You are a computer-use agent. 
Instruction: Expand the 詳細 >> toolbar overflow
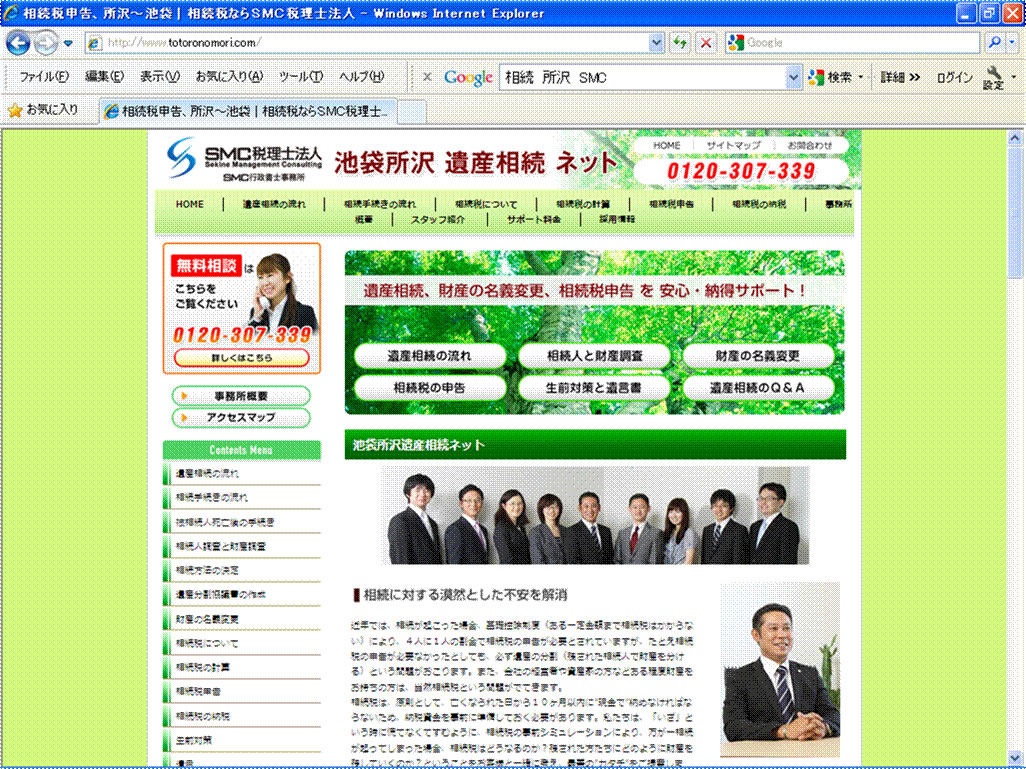click(x=900, y=77)
